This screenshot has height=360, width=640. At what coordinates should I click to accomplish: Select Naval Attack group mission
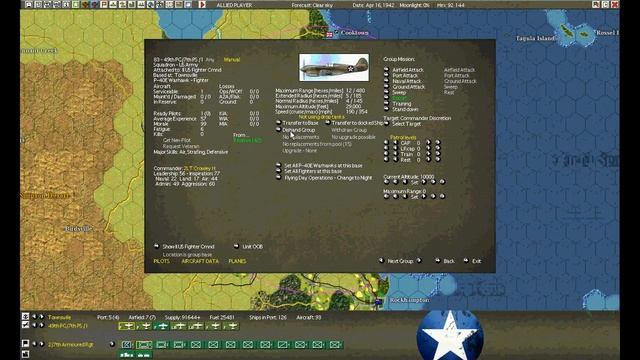coord(386,81)
